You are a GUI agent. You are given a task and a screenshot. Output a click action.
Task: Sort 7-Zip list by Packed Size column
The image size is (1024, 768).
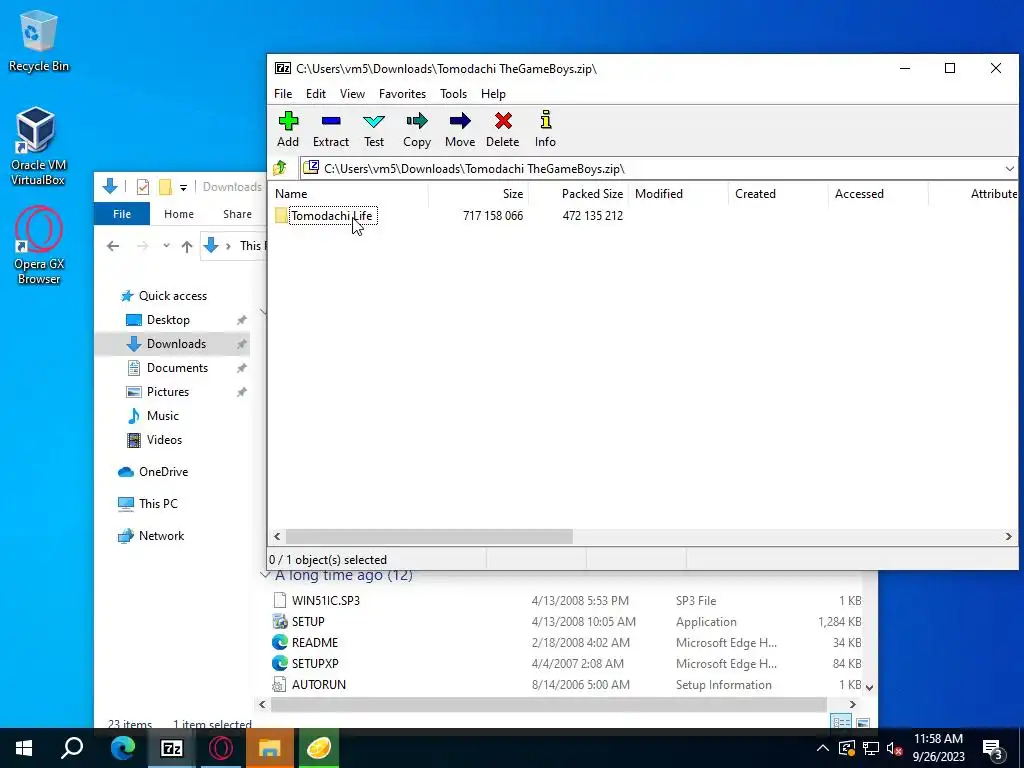(x=578, y=194)
